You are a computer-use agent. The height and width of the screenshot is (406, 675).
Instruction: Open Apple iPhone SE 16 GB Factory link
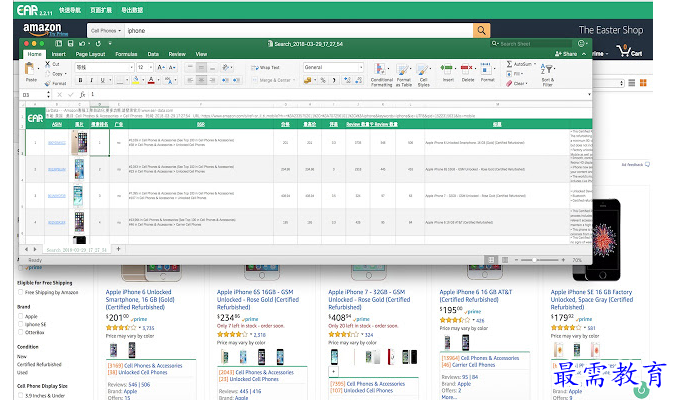click(x=592, y=300)
